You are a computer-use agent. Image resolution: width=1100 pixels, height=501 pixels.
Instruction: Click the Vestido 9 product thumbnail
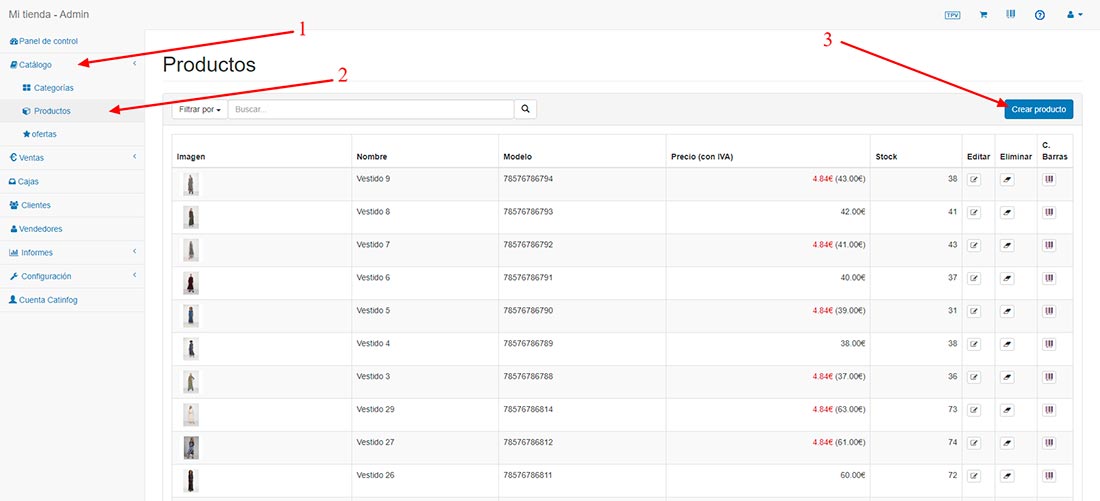pyautogui.click(x=191, y=185)
